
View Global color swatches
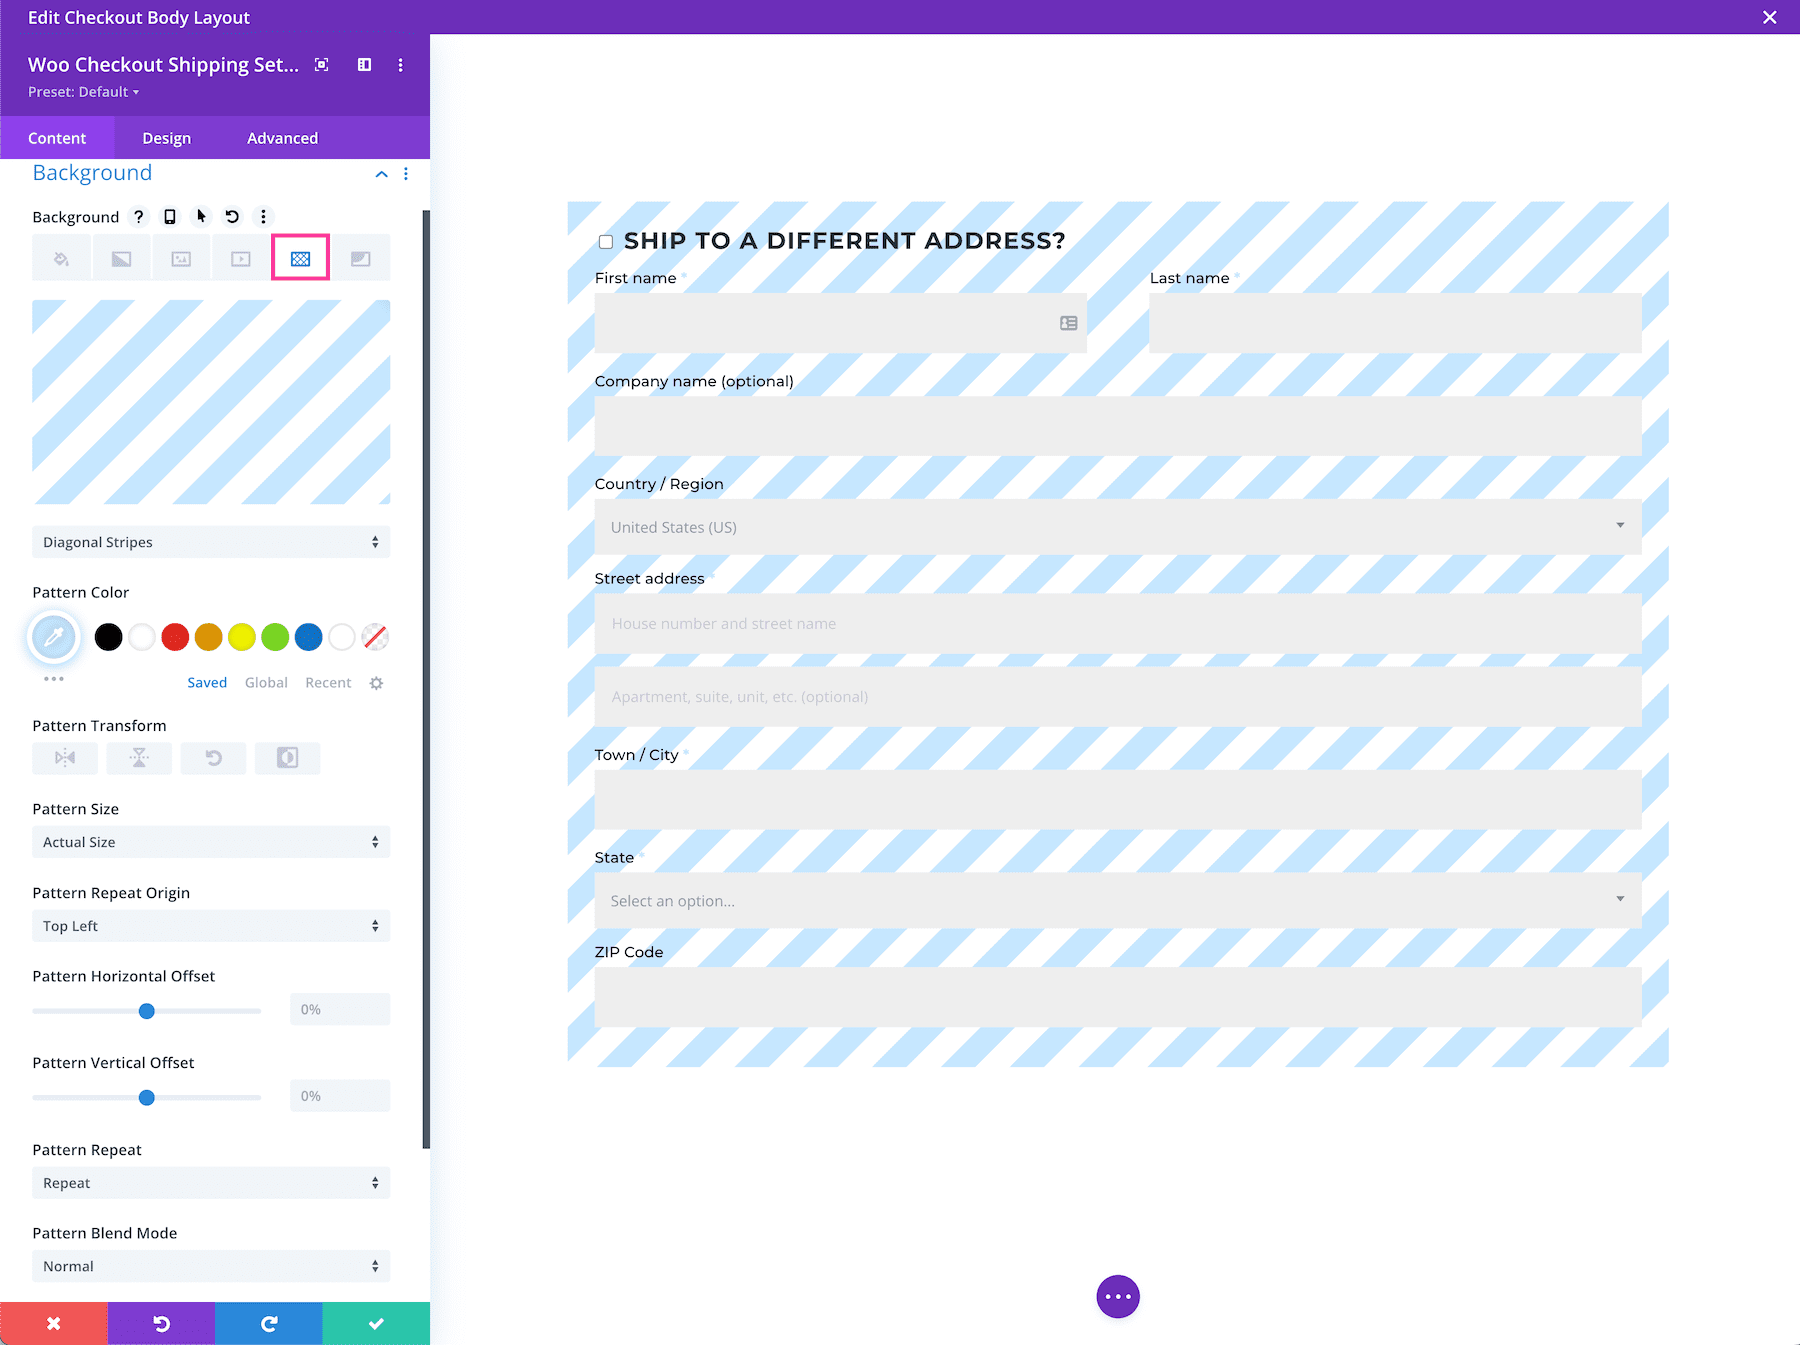tap(266, 682)
